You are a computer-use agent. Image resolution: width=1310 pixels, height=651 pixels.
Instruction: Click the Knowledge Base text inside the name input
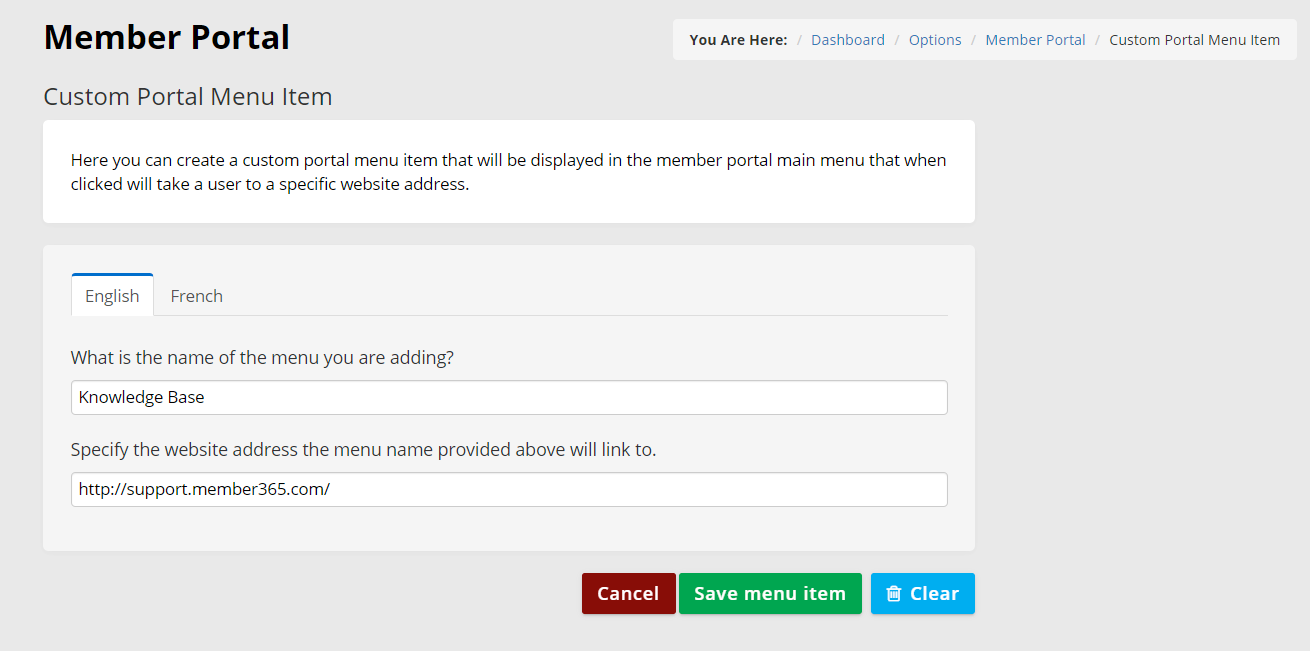click(141, 397)
